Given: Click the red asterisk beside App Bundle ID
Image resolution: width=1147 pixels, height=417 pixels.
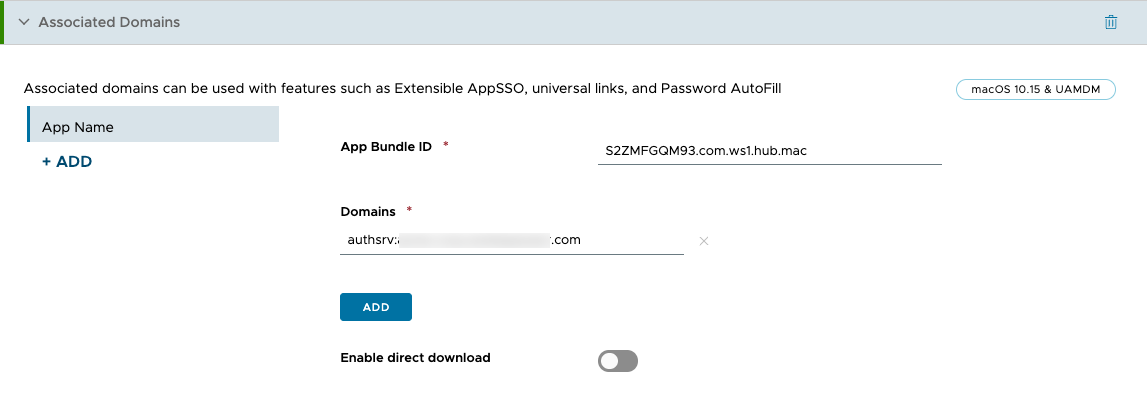Looking at the screenshot, I should 445,145.
